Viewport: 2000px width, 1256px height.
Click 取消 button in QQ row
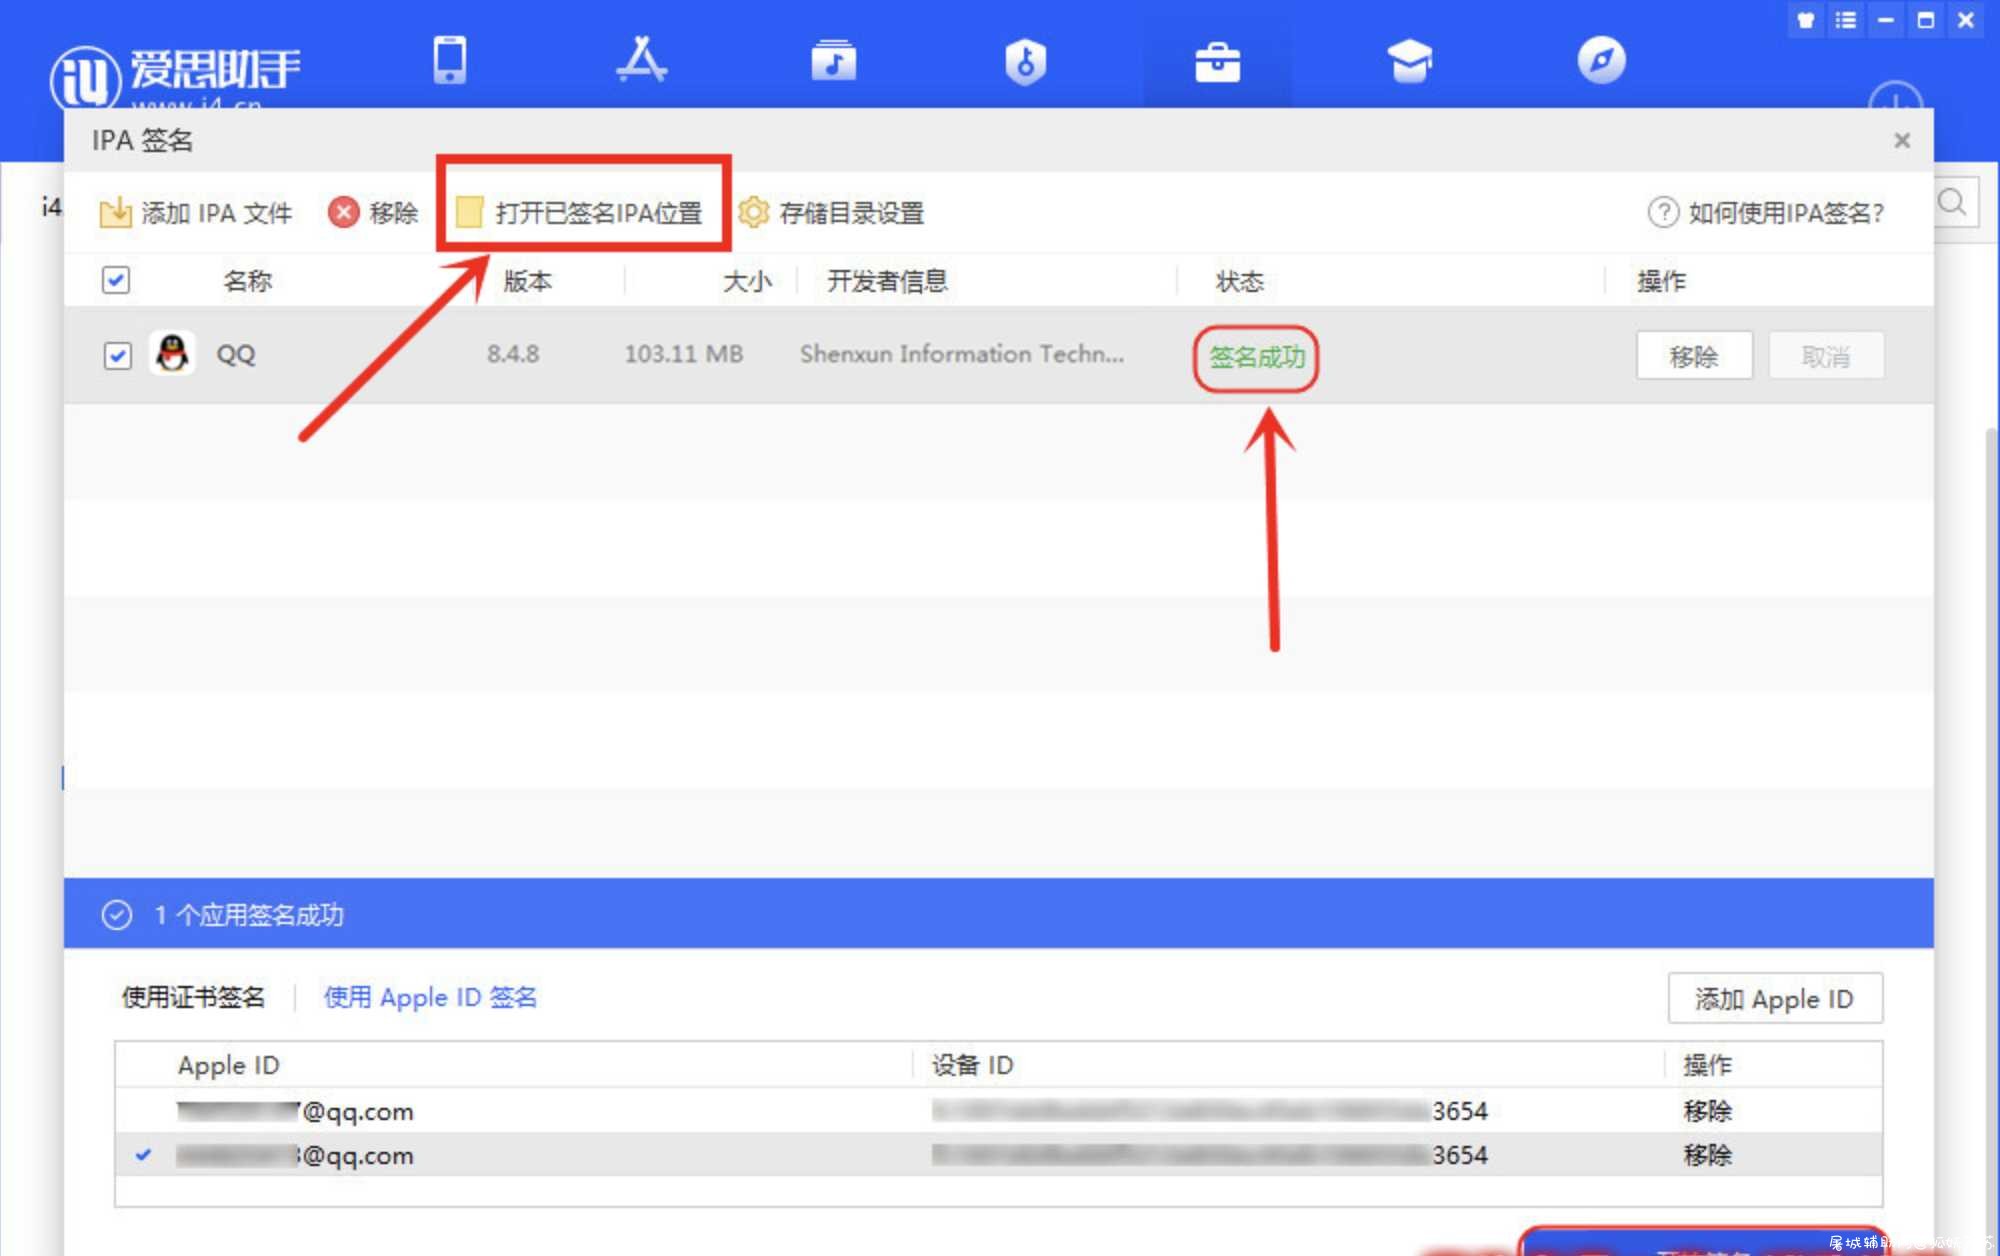tap(1826, 356)
